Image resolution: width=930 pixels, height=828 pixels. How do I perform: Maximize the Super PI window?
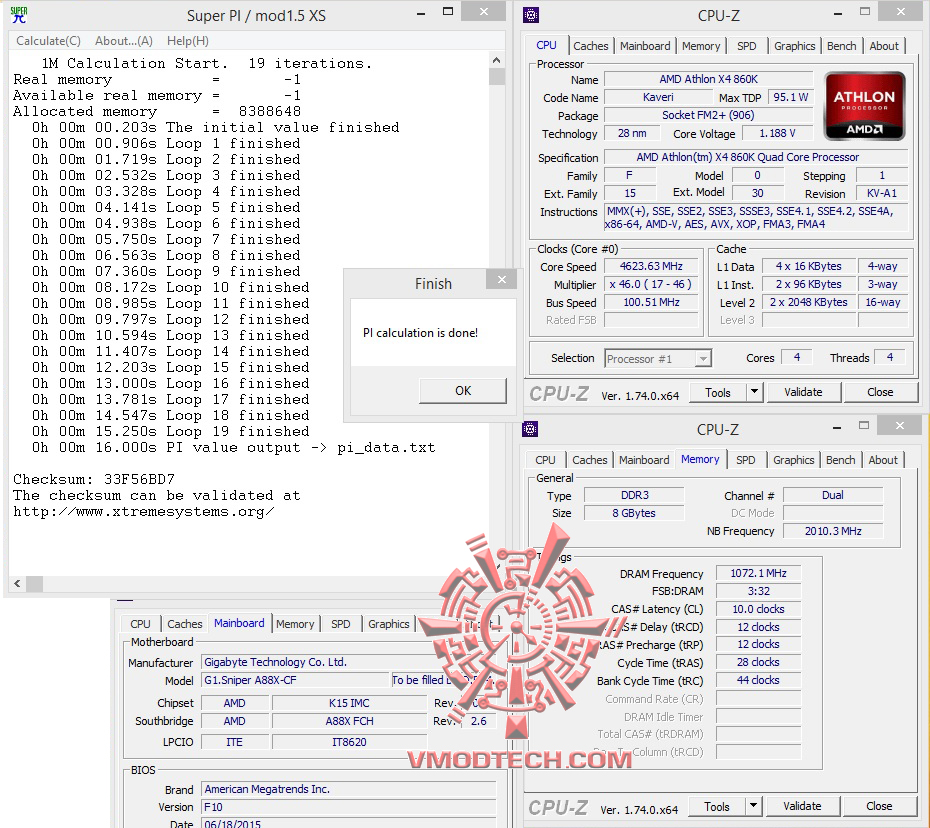click(x=448, y=12)
